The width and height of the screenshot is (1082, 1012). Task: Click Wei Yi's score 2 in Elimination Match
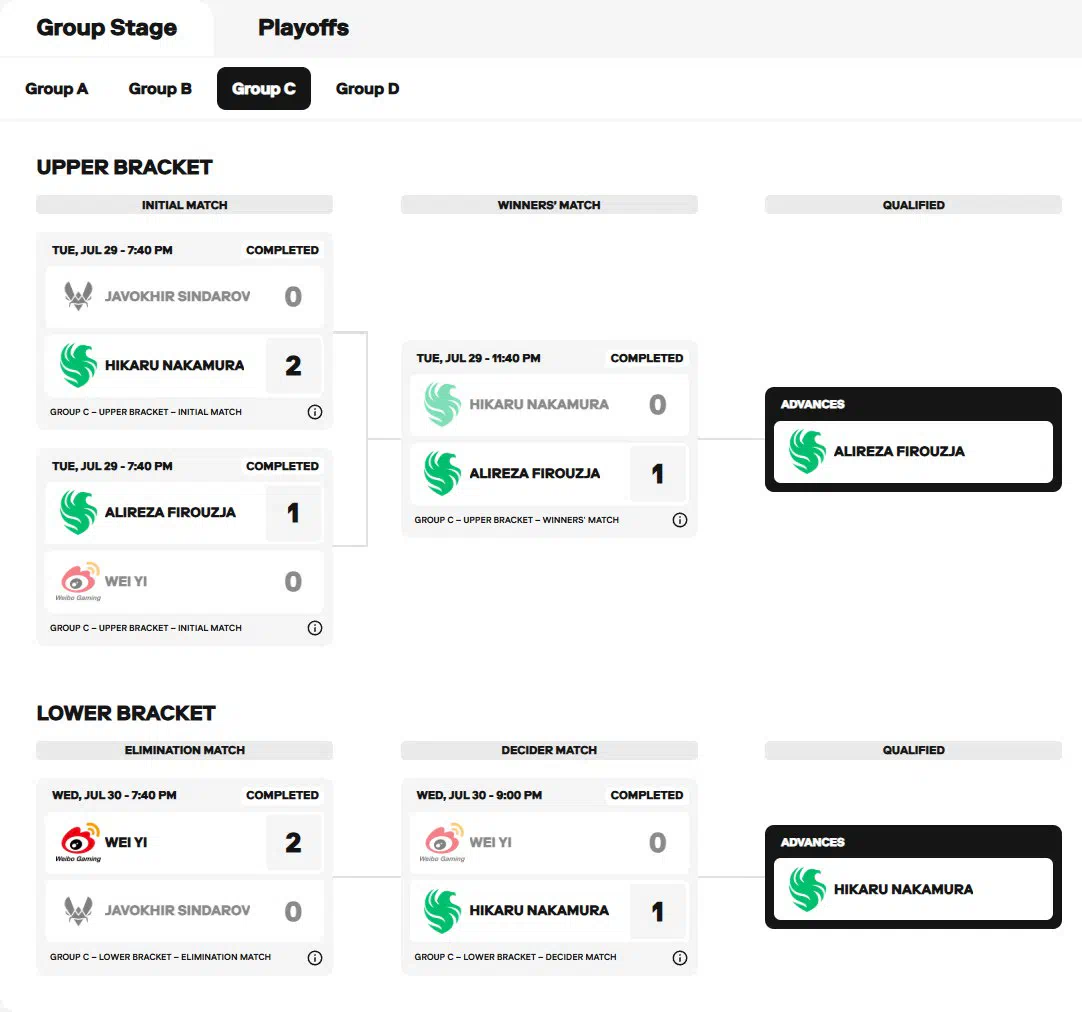293,842
